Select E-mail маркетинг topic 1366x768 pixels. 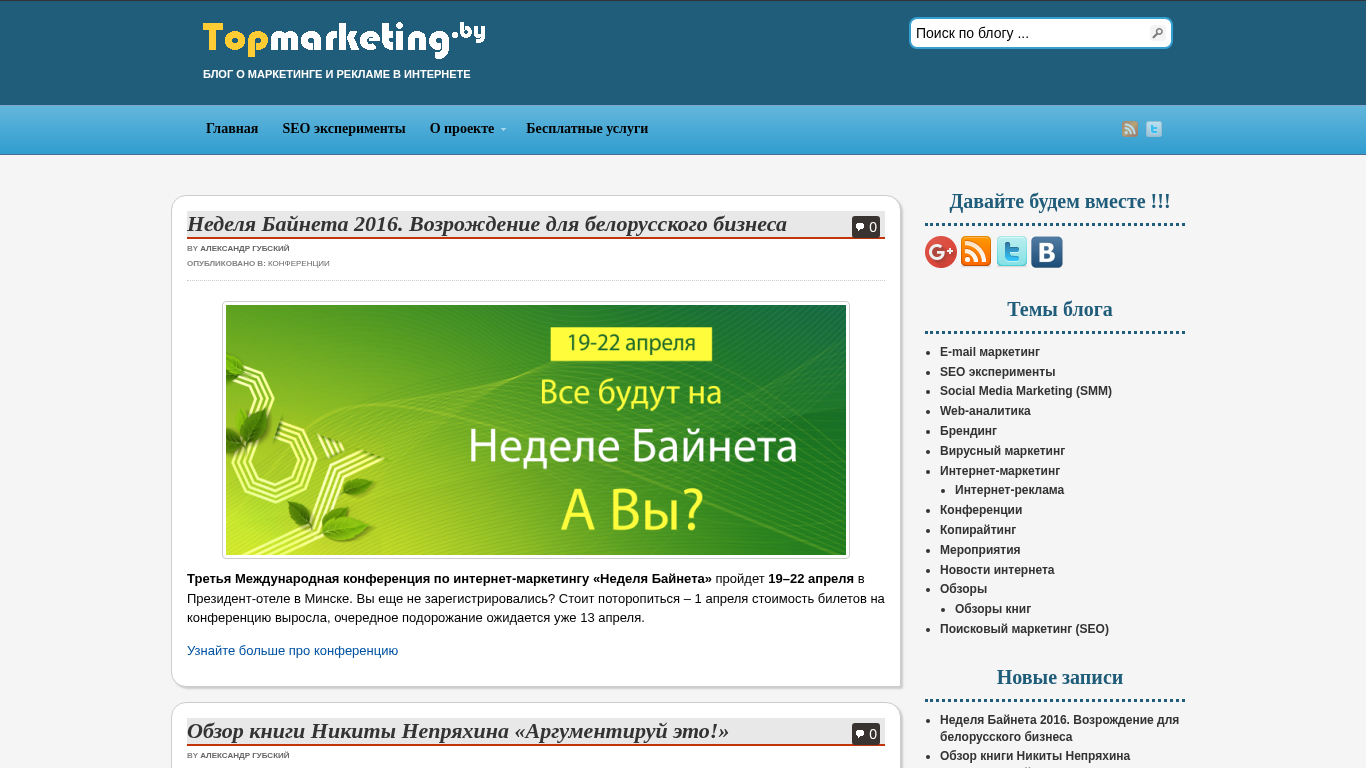(x=990, y=352)
